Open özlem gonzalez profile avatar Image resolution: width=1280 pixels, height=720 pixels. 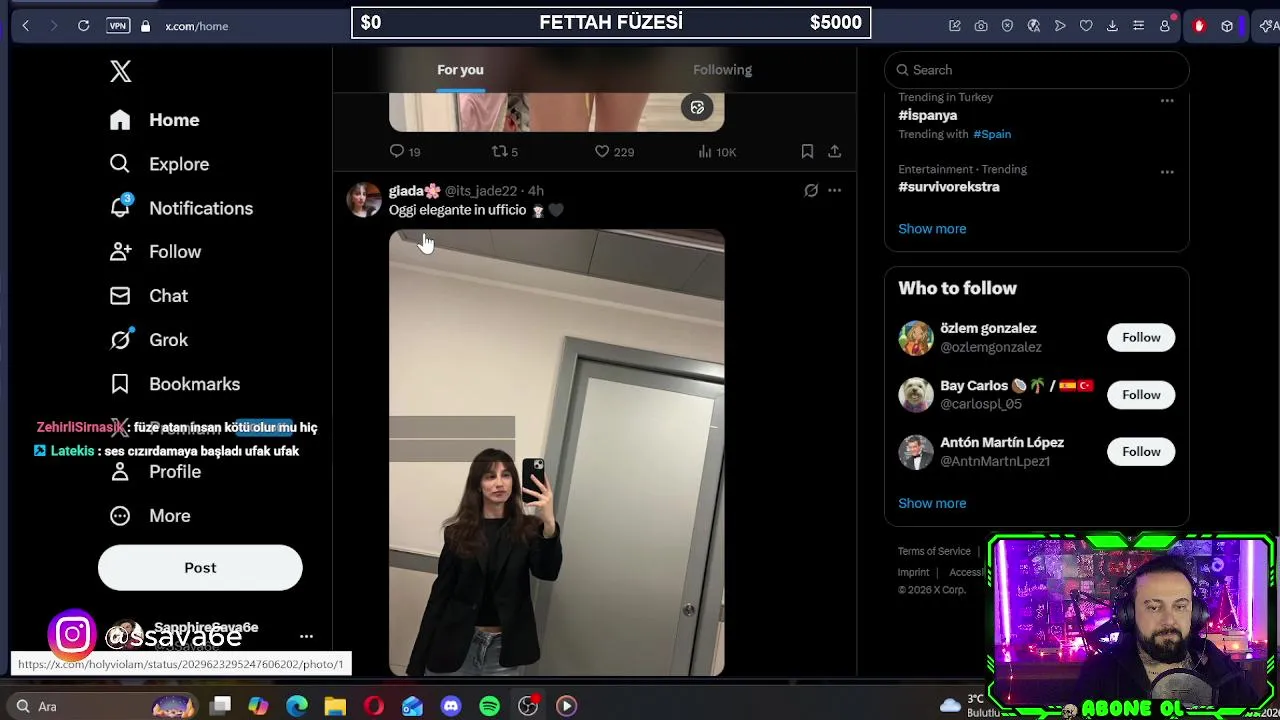coord(915,338)
